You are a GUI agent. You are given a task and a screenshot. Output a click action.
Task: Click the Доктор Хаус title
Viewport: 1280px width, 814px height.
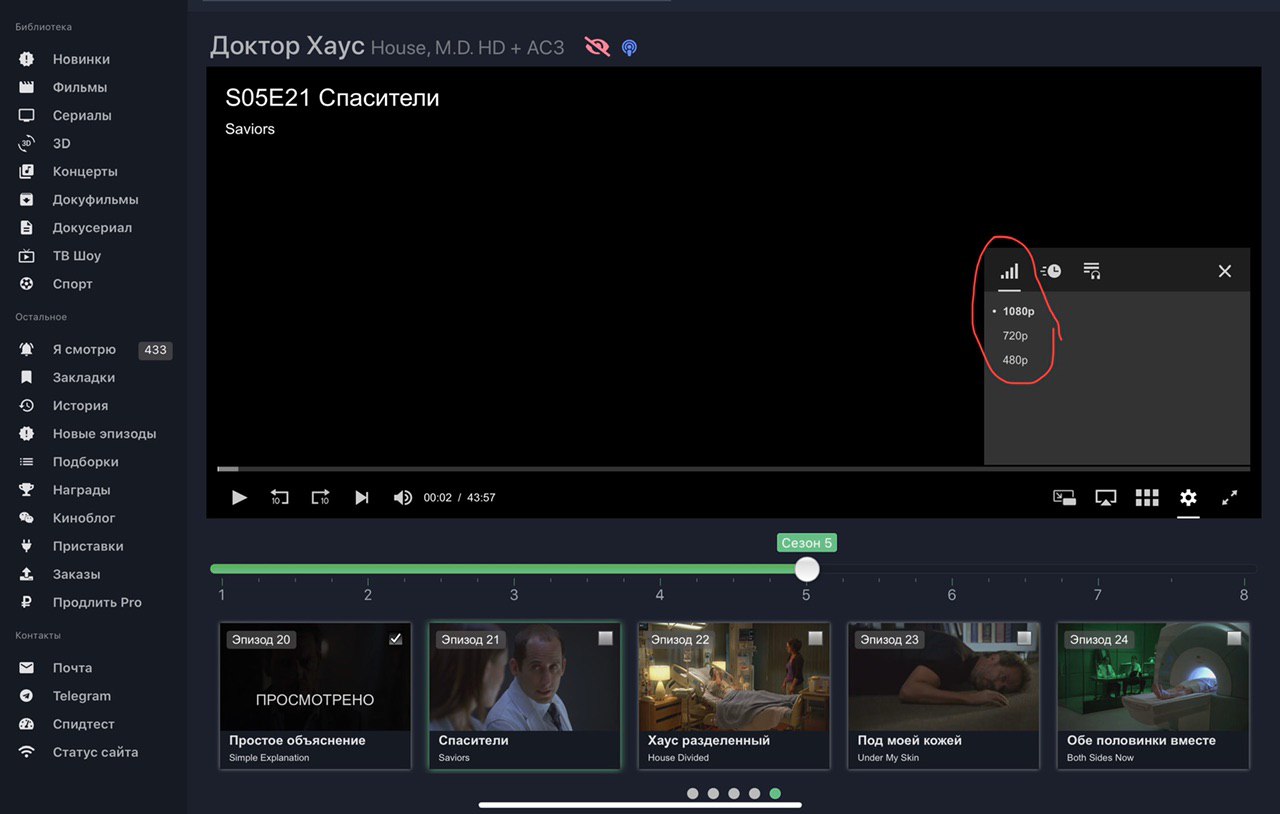click(x=286, y=46)
